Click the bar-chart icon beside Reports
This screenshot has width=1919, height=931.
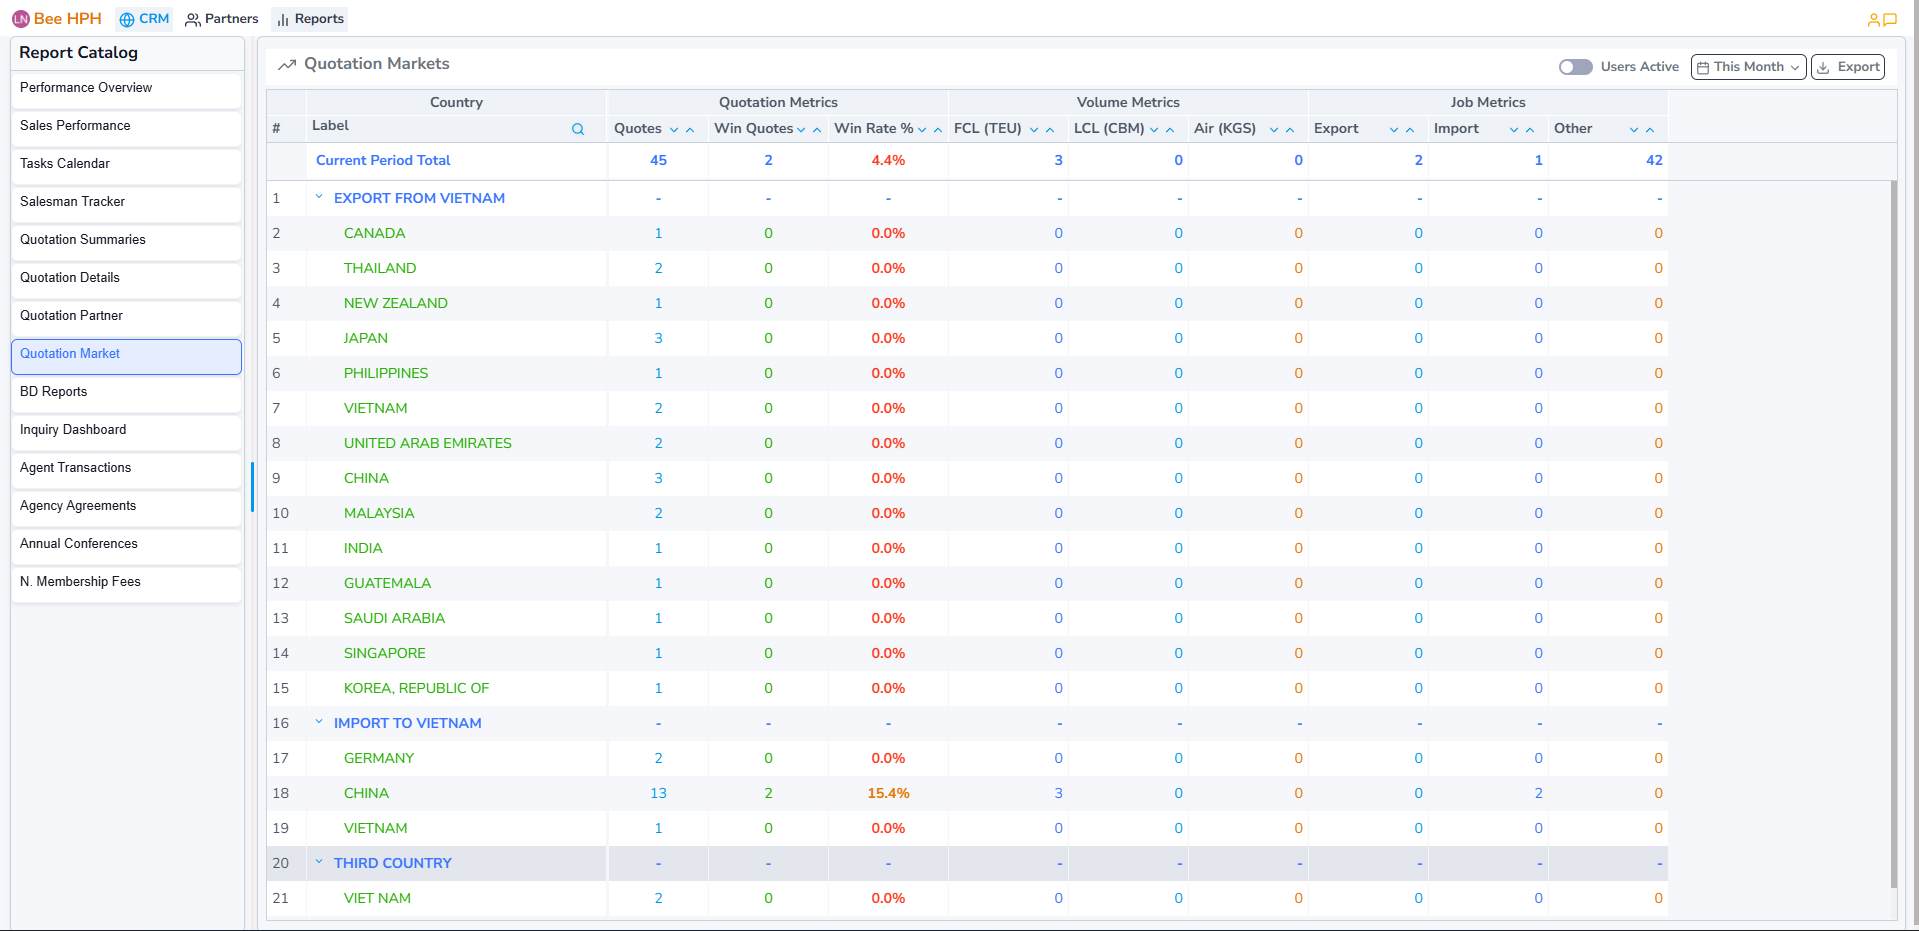[x=284, y=18]
